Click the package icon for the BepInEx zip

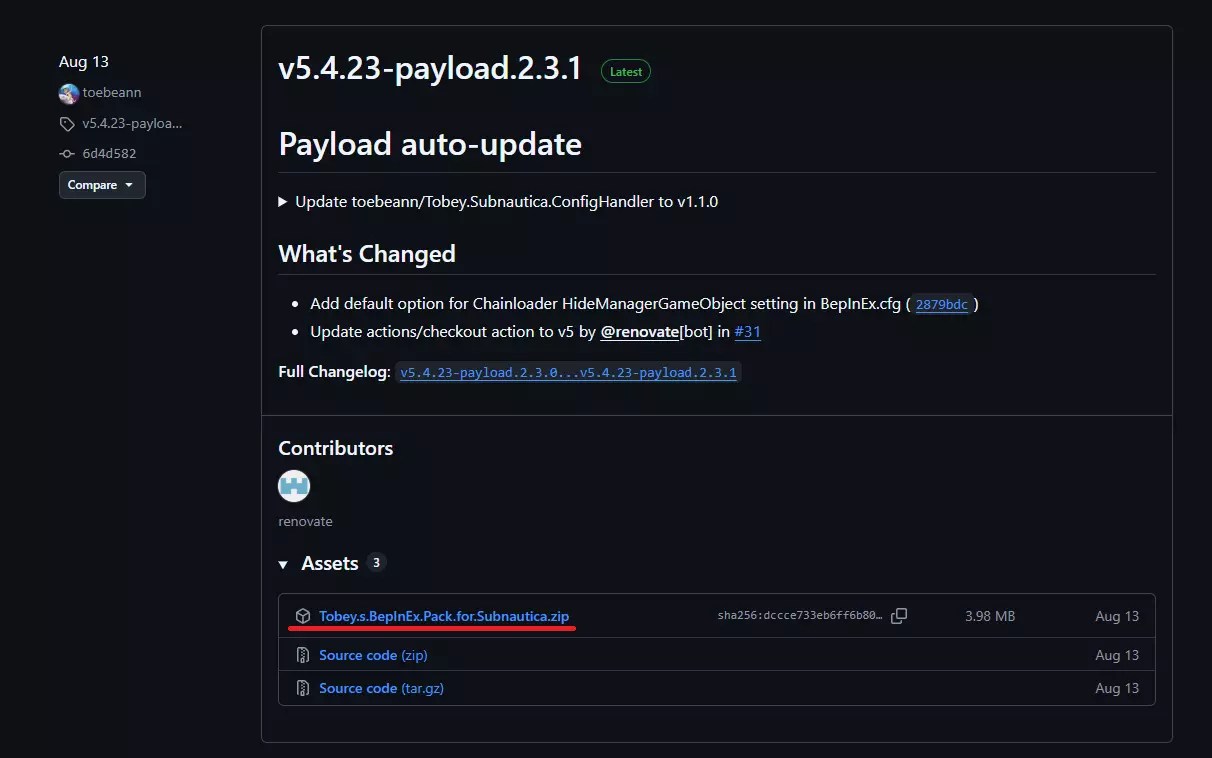coord(303,616)
